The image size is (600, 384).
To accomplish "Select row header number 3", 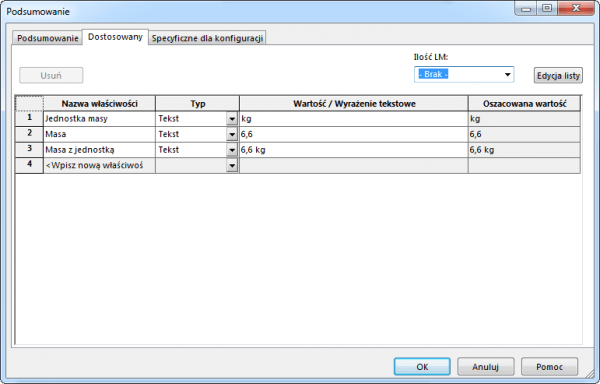I will 29,150.
